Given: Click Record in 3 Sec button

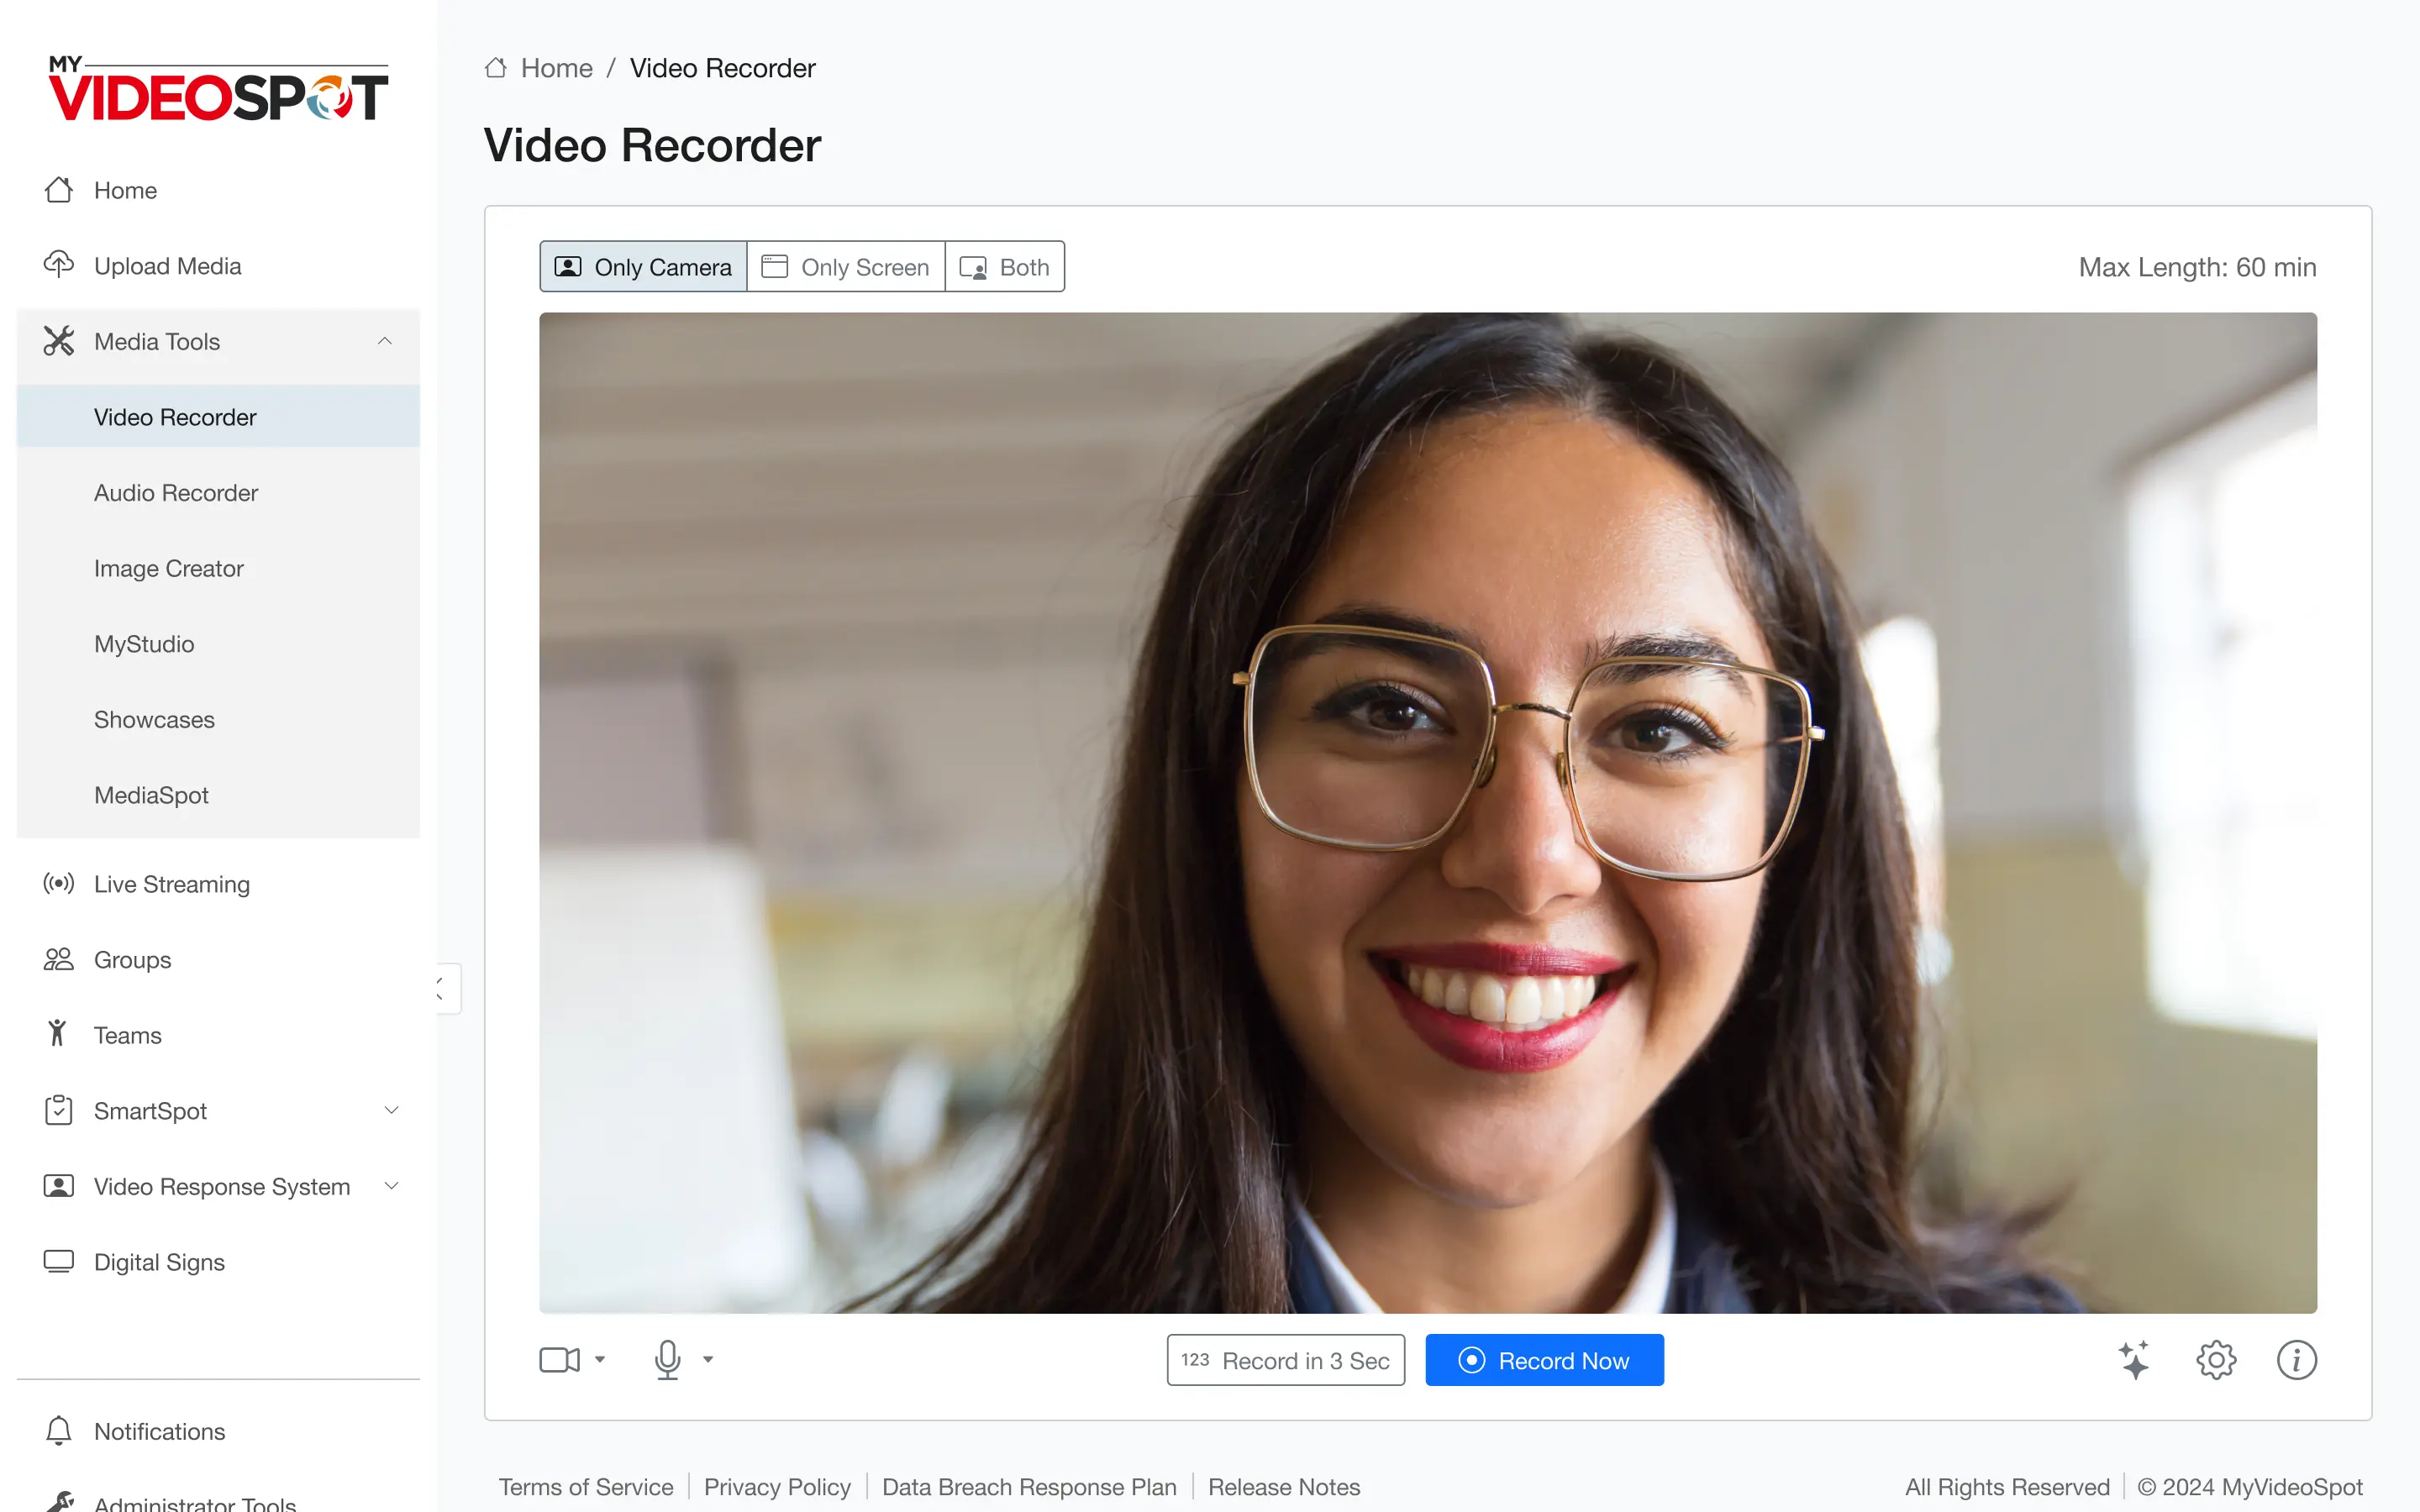Looking at the screenshot, I should 1285,1360.
